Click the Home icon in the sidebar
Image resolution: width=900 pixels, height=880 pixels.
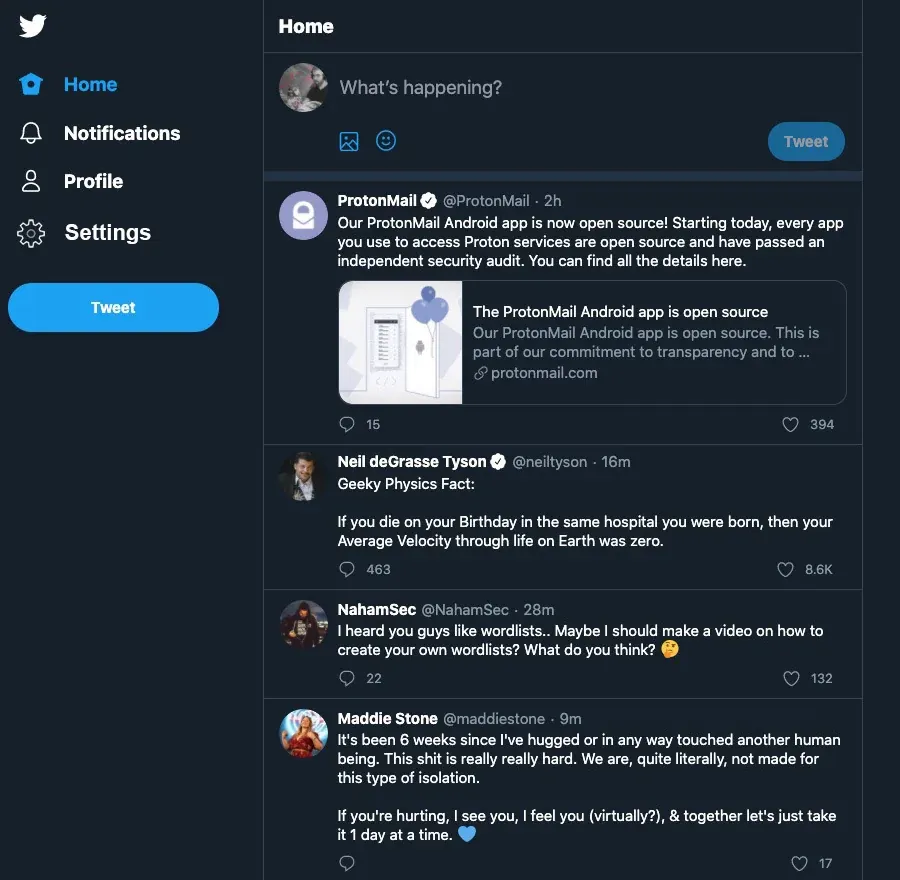coord(30,84)
